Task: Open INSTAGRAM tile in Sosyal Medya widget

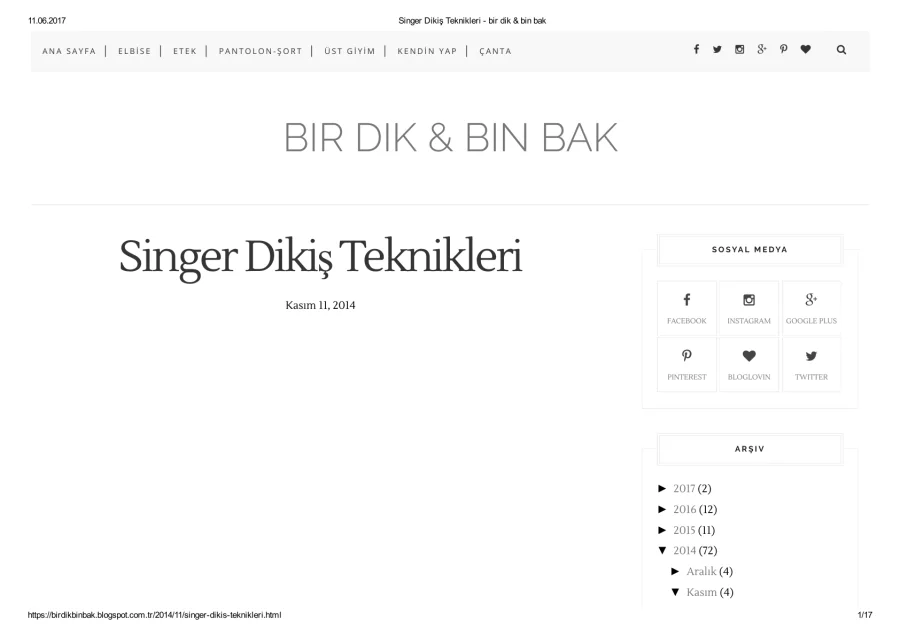Action: (749, 308)
